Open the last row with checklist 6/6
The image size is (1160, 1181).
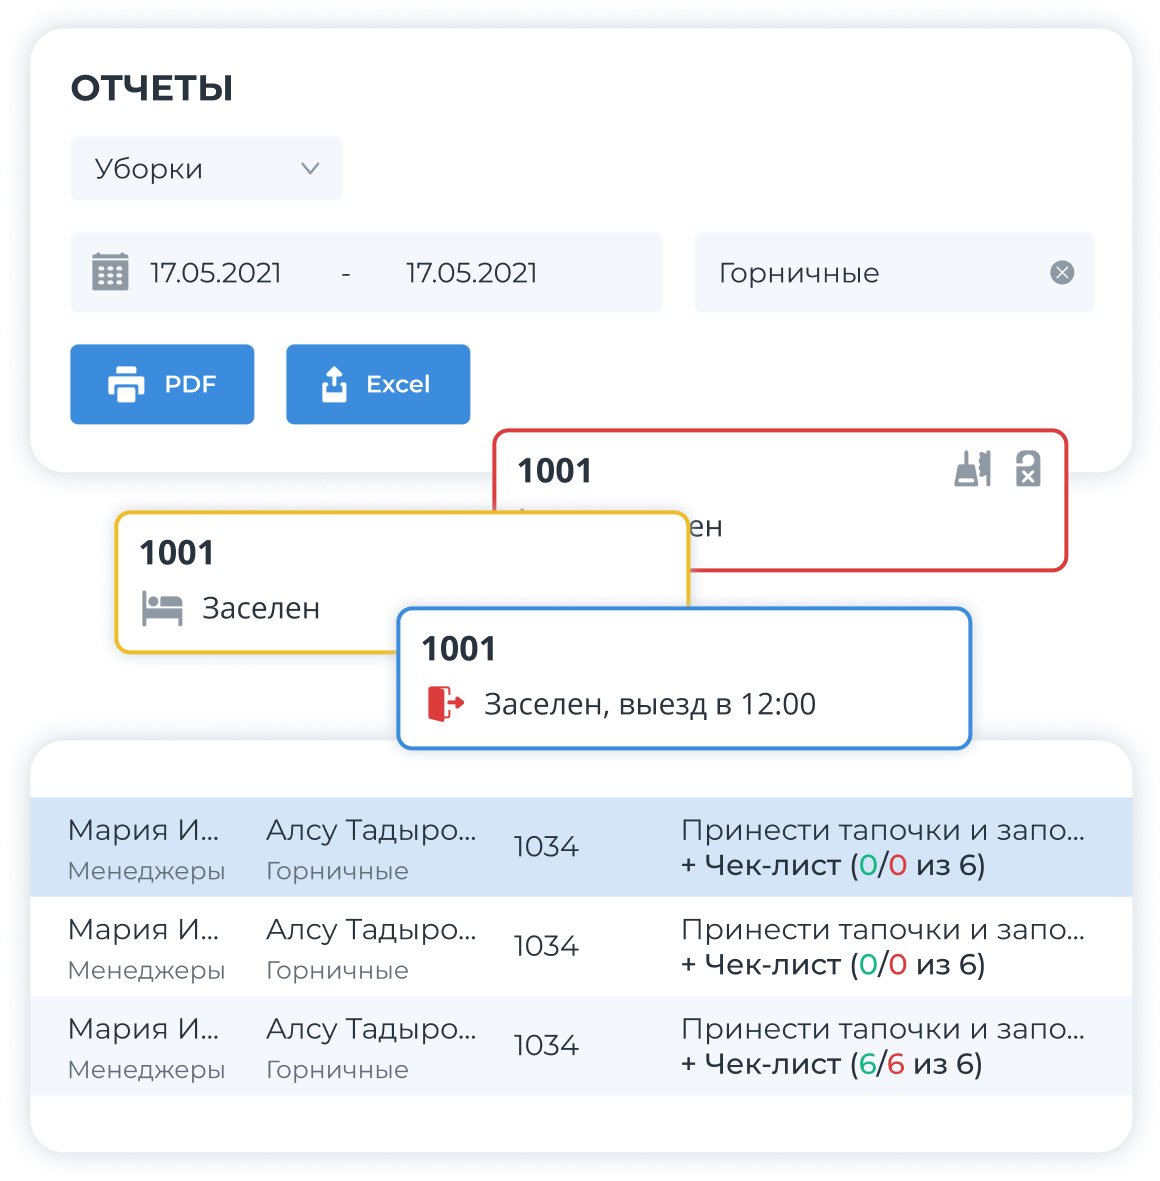pyautogui.click(x=580, y=1045)
